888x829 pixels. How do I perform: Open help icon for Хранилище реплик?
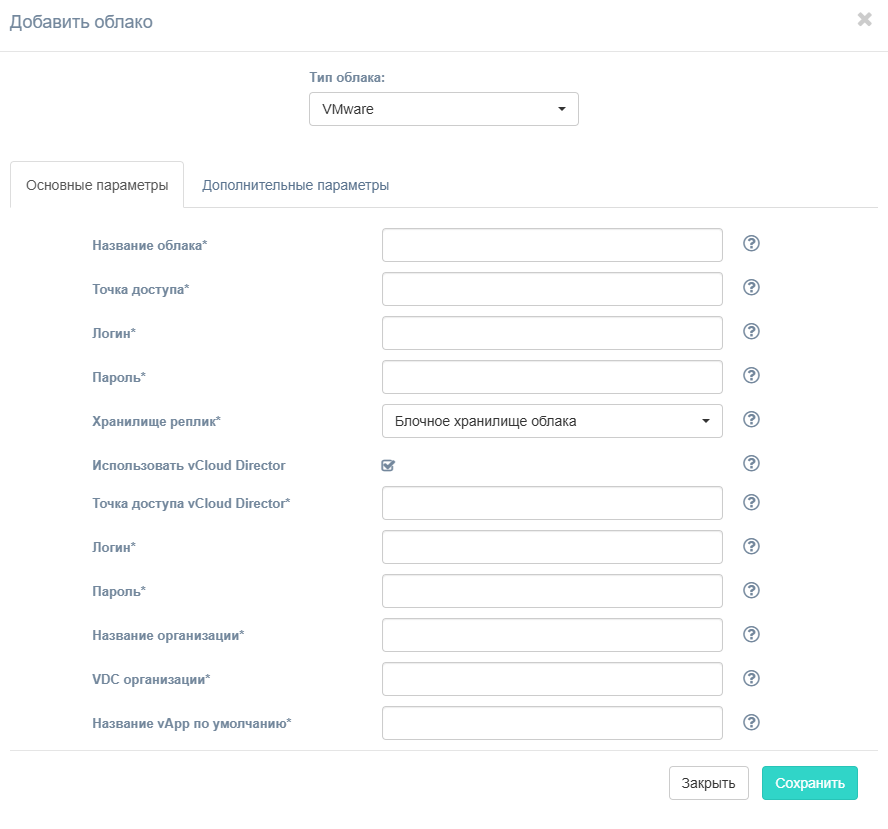[751, 420]
